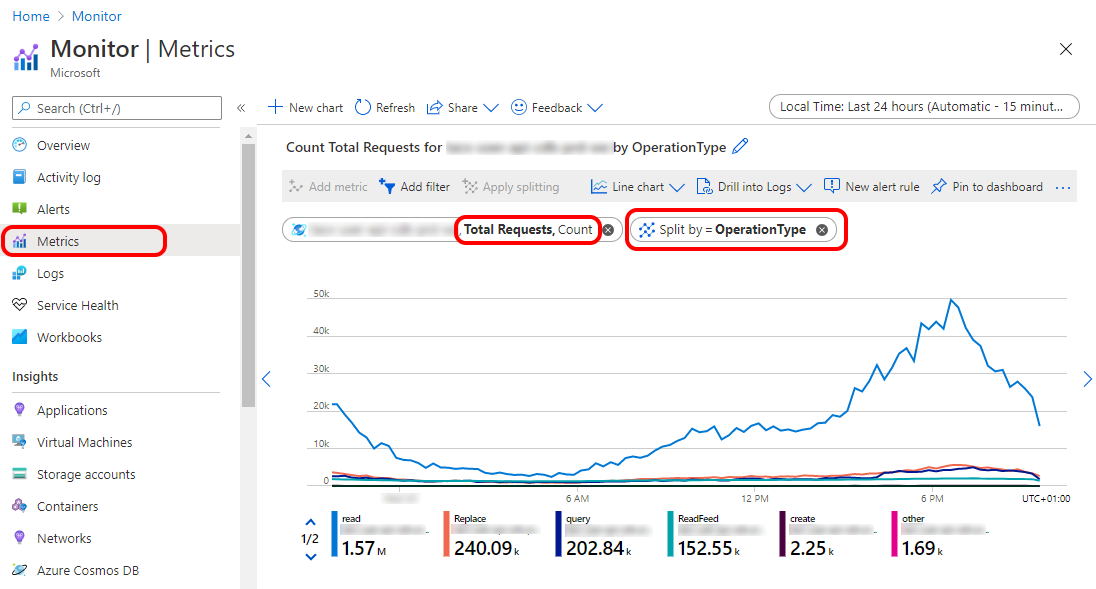Click the pencil icon to edit chart title

[x=740, y=147]
